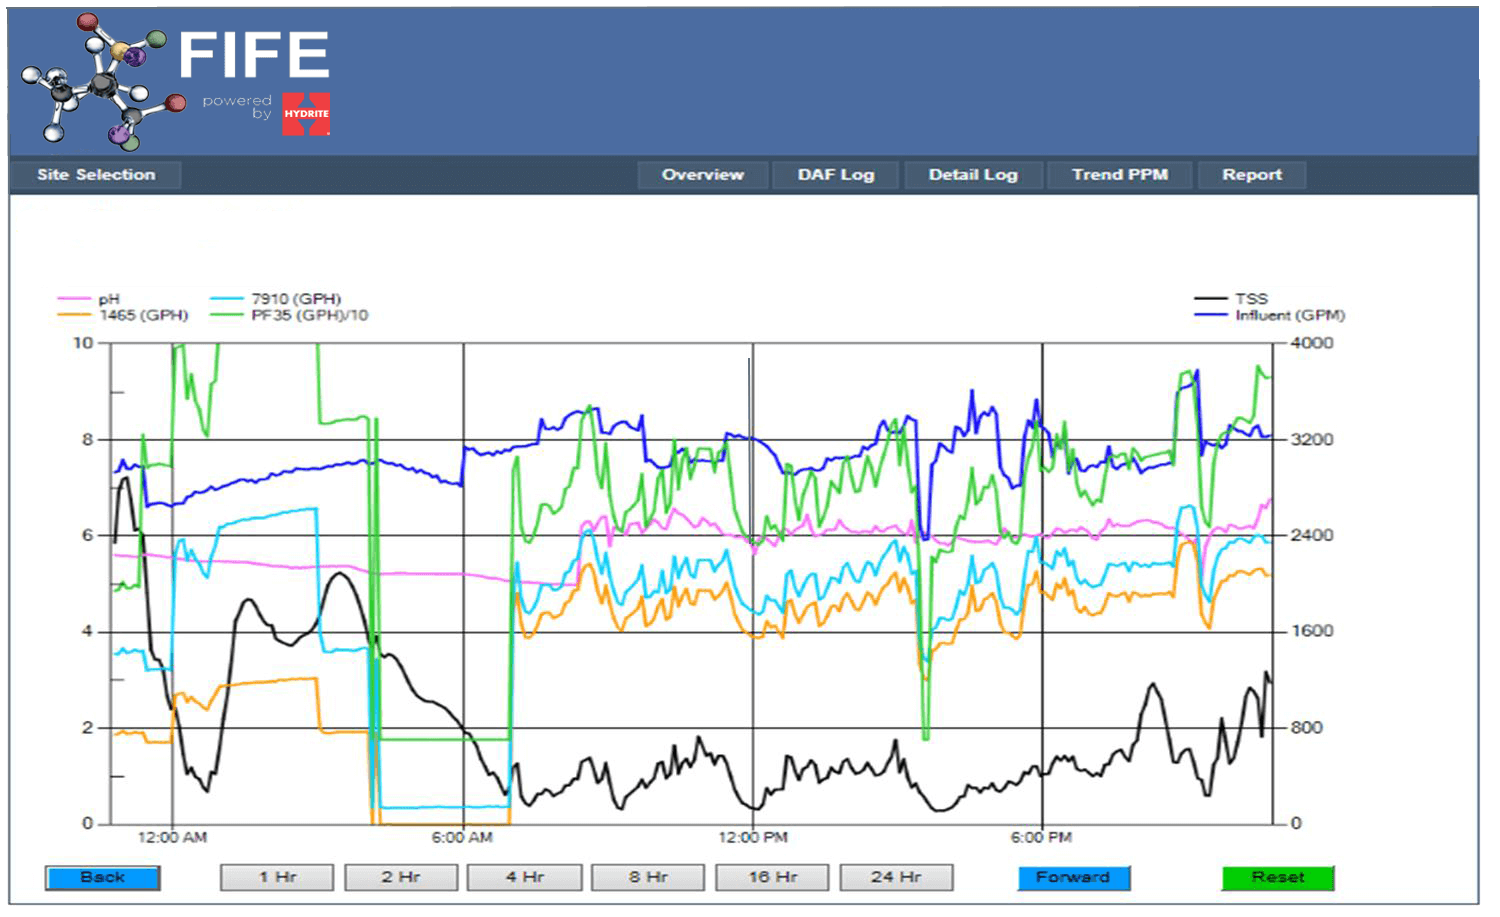The width and height of the screenshot is (1500, 917).
Task: Click the Influent (GPM) legend label
Action: tap(1290, 315)
